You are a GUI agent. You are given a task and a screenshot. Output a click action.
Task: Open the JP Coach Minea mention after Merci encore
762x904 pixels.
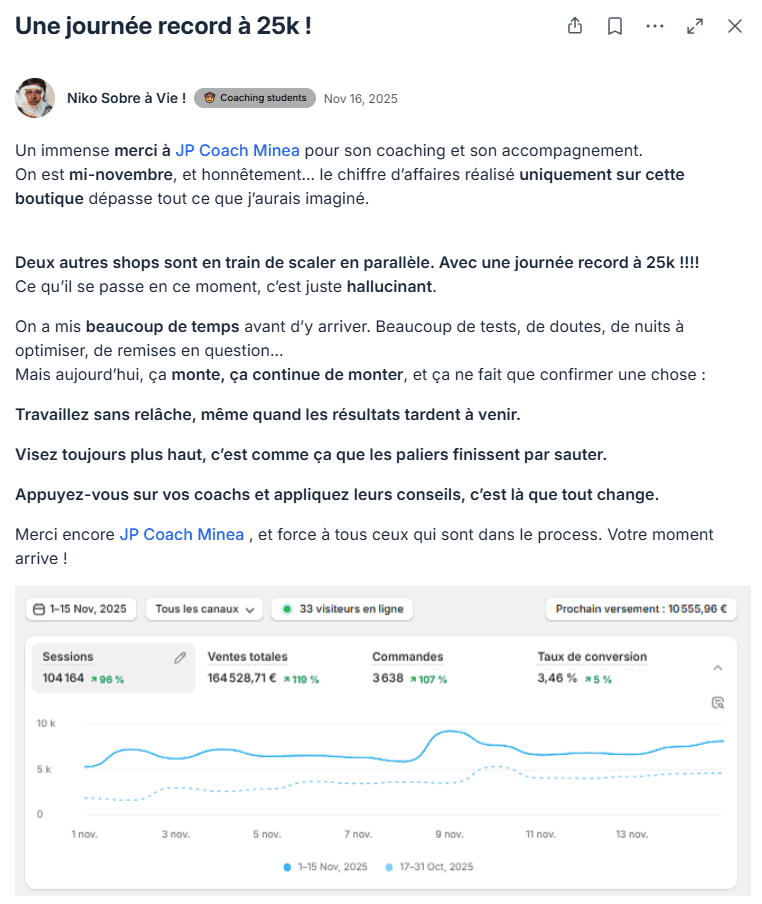pos(182,534)
